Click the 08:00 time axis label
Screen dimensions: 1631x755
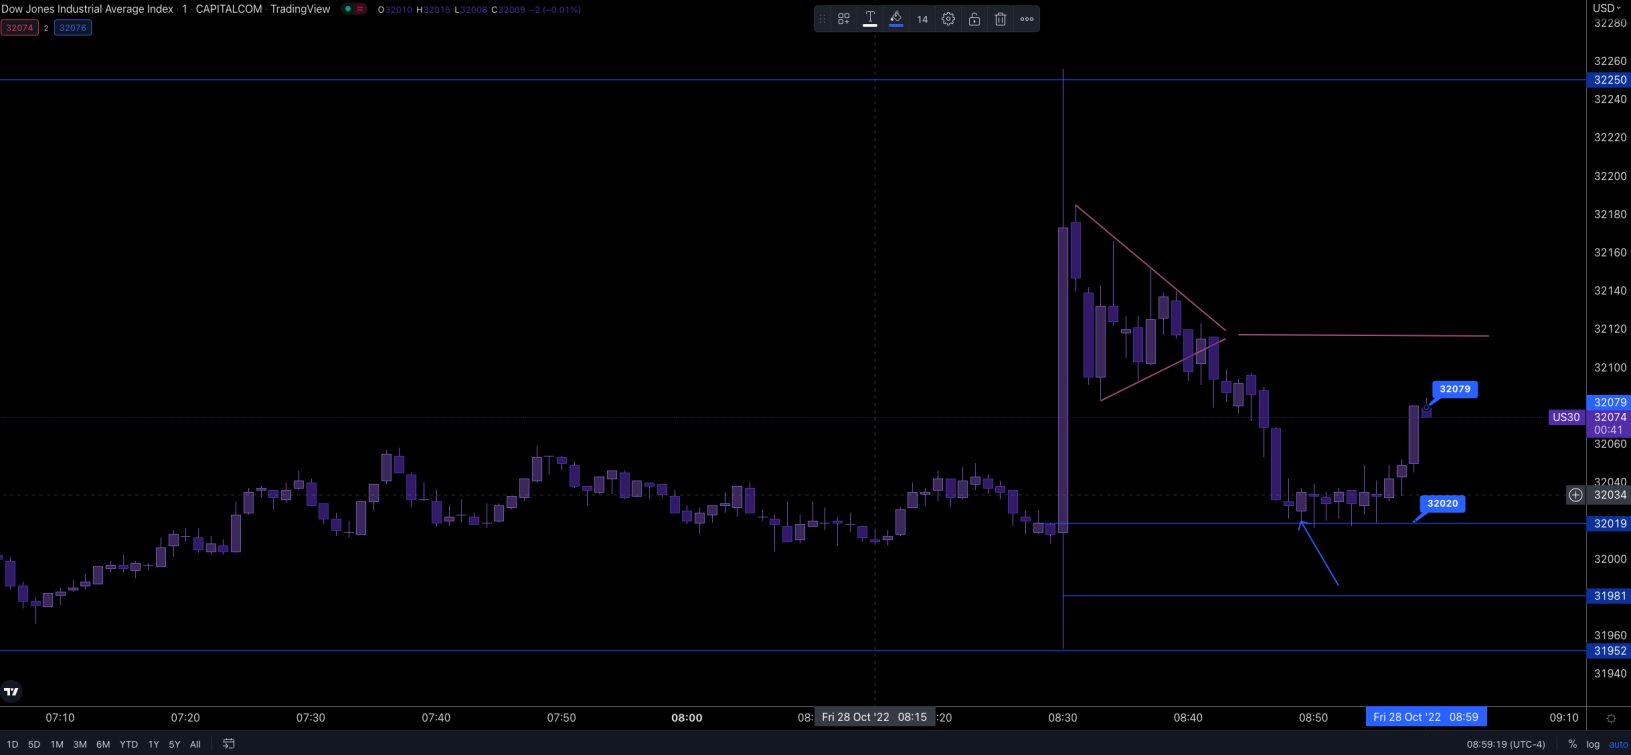(687, 718)
